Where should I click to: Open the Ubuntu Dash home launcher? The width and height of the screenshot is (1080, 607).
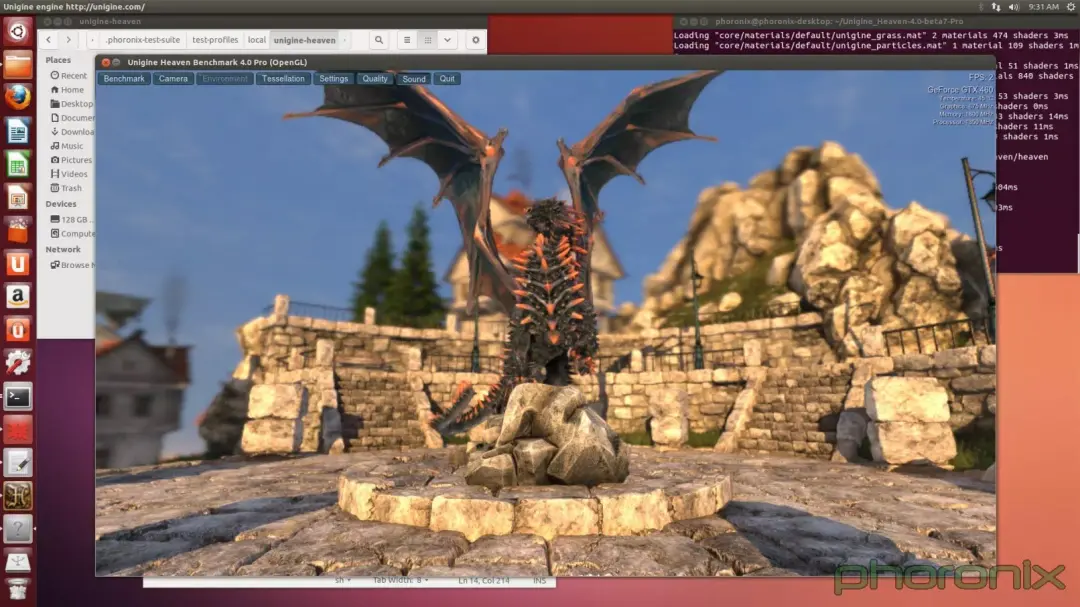point(18,31)
